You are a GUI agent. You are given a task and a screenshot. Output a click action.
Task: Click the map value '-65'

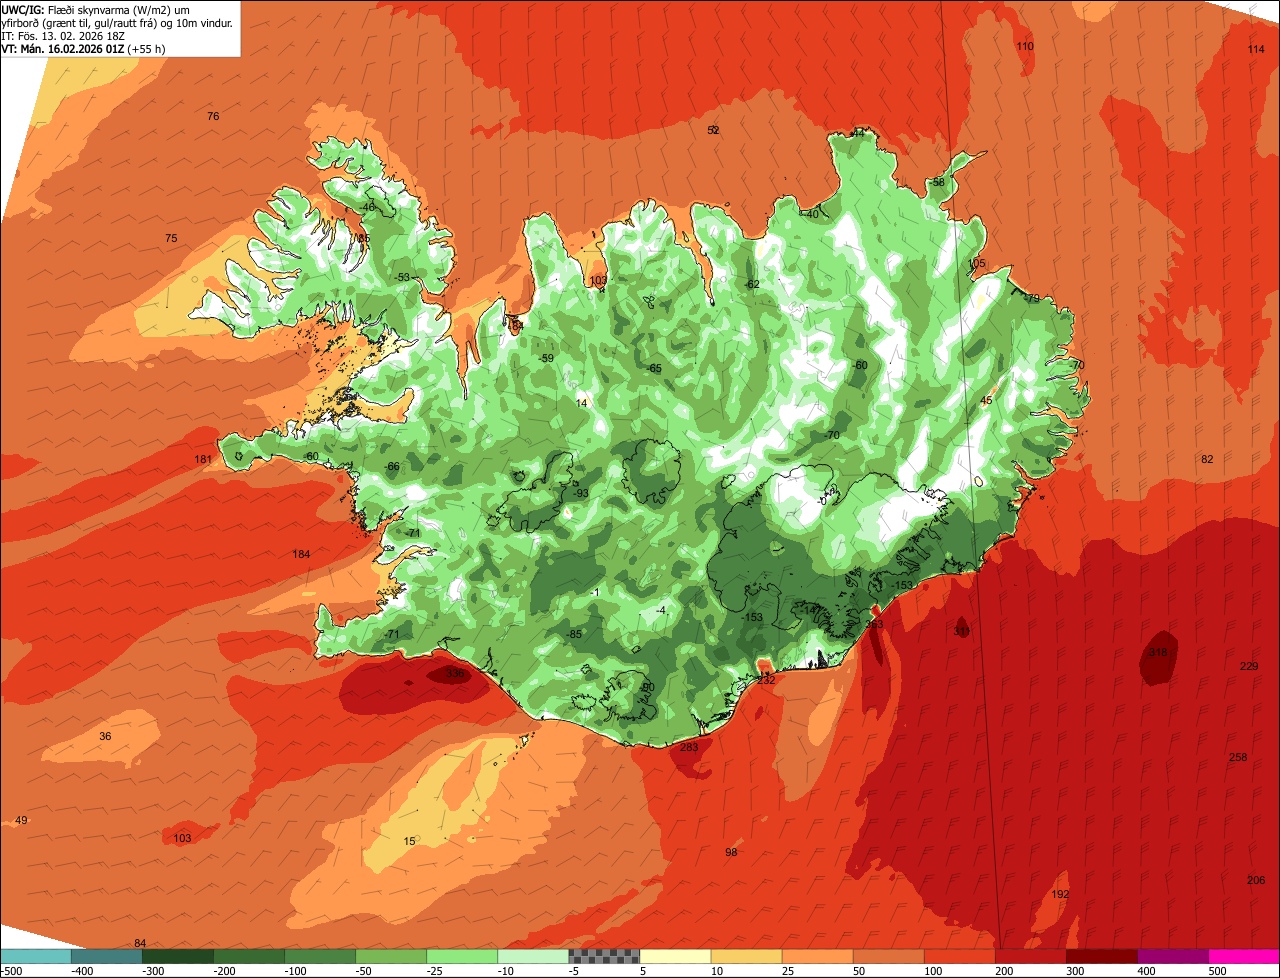tap(654, 368)
